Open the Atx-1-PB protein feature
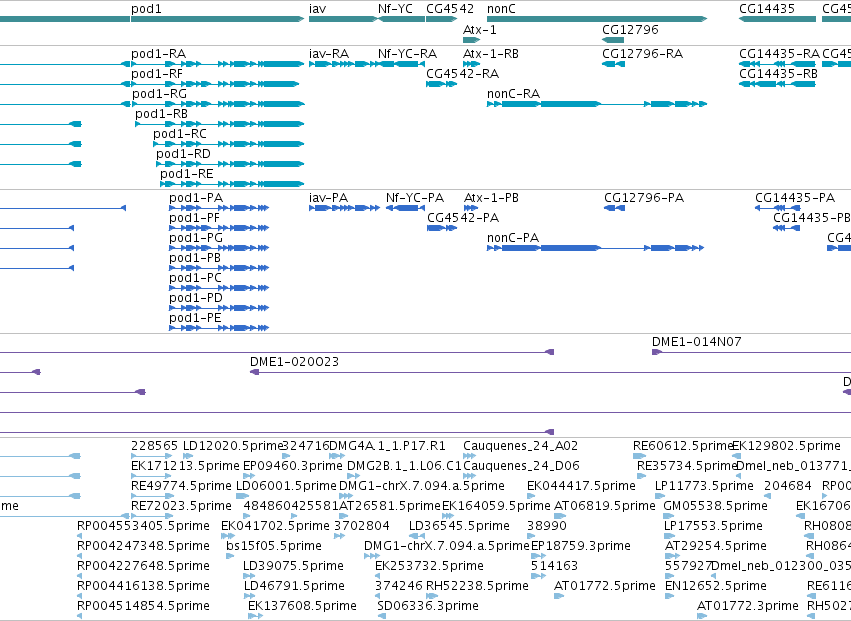Viewport: 851px width, 621px height. [x=471, y=208]
